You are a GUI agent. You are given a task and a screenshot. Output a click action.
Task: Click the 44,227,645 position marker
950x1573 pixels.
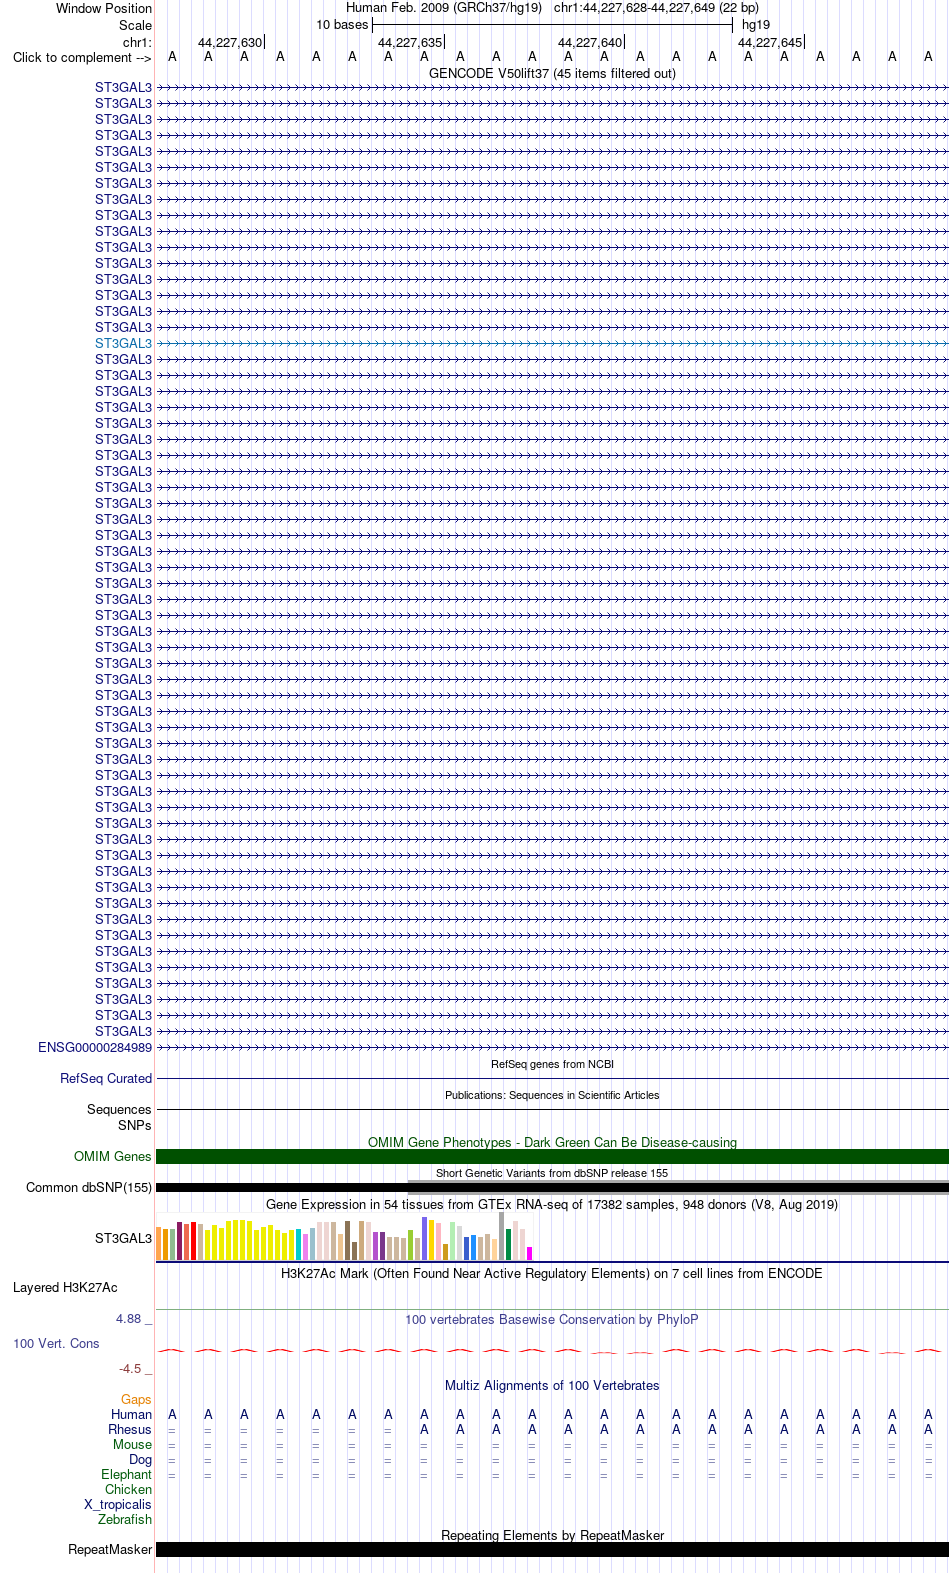[770, 42]
